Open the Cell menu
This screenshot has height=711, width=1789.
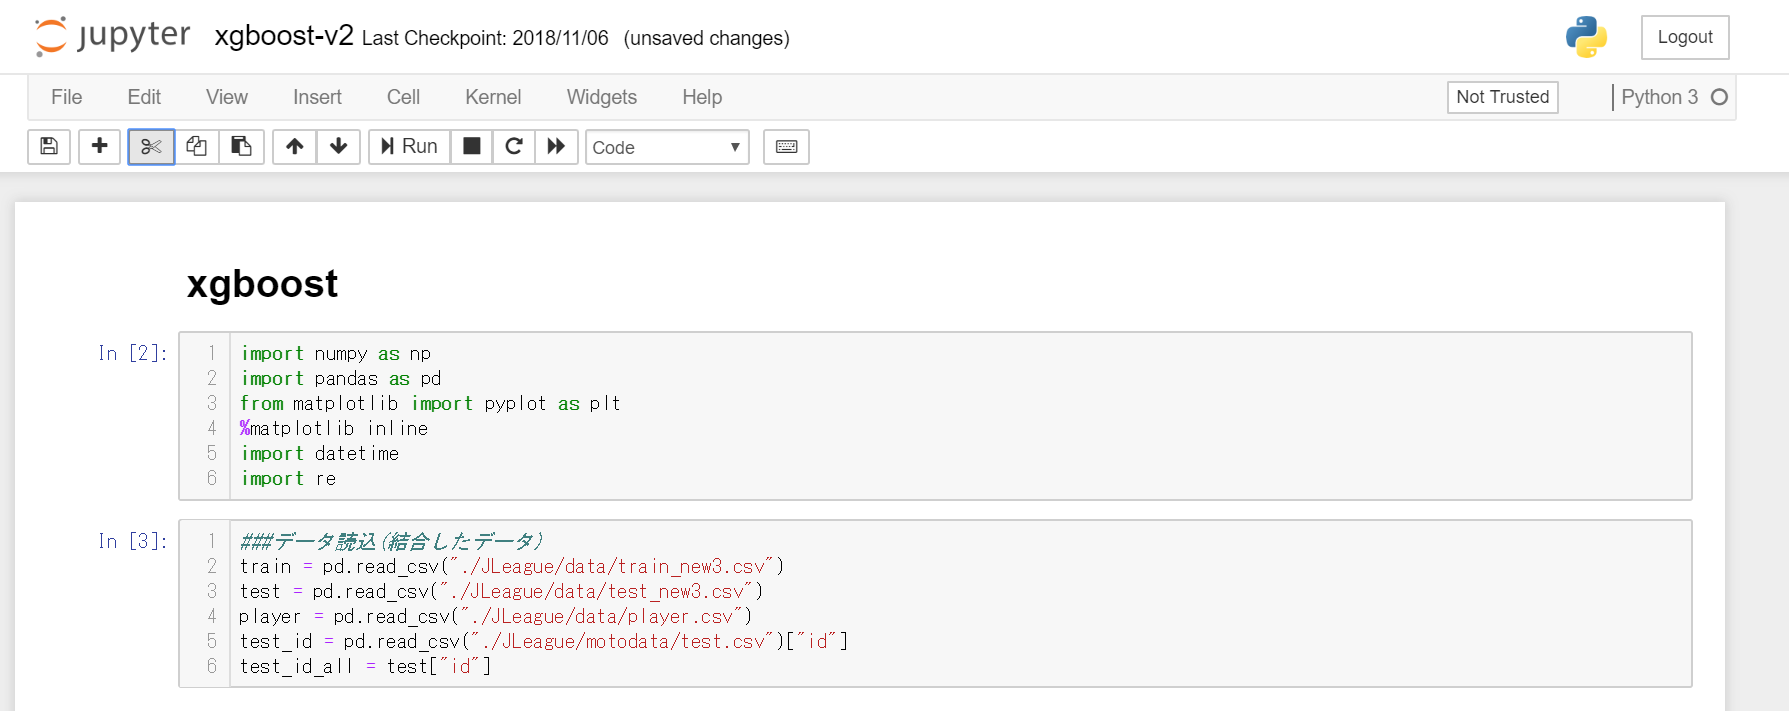point(403,97)
